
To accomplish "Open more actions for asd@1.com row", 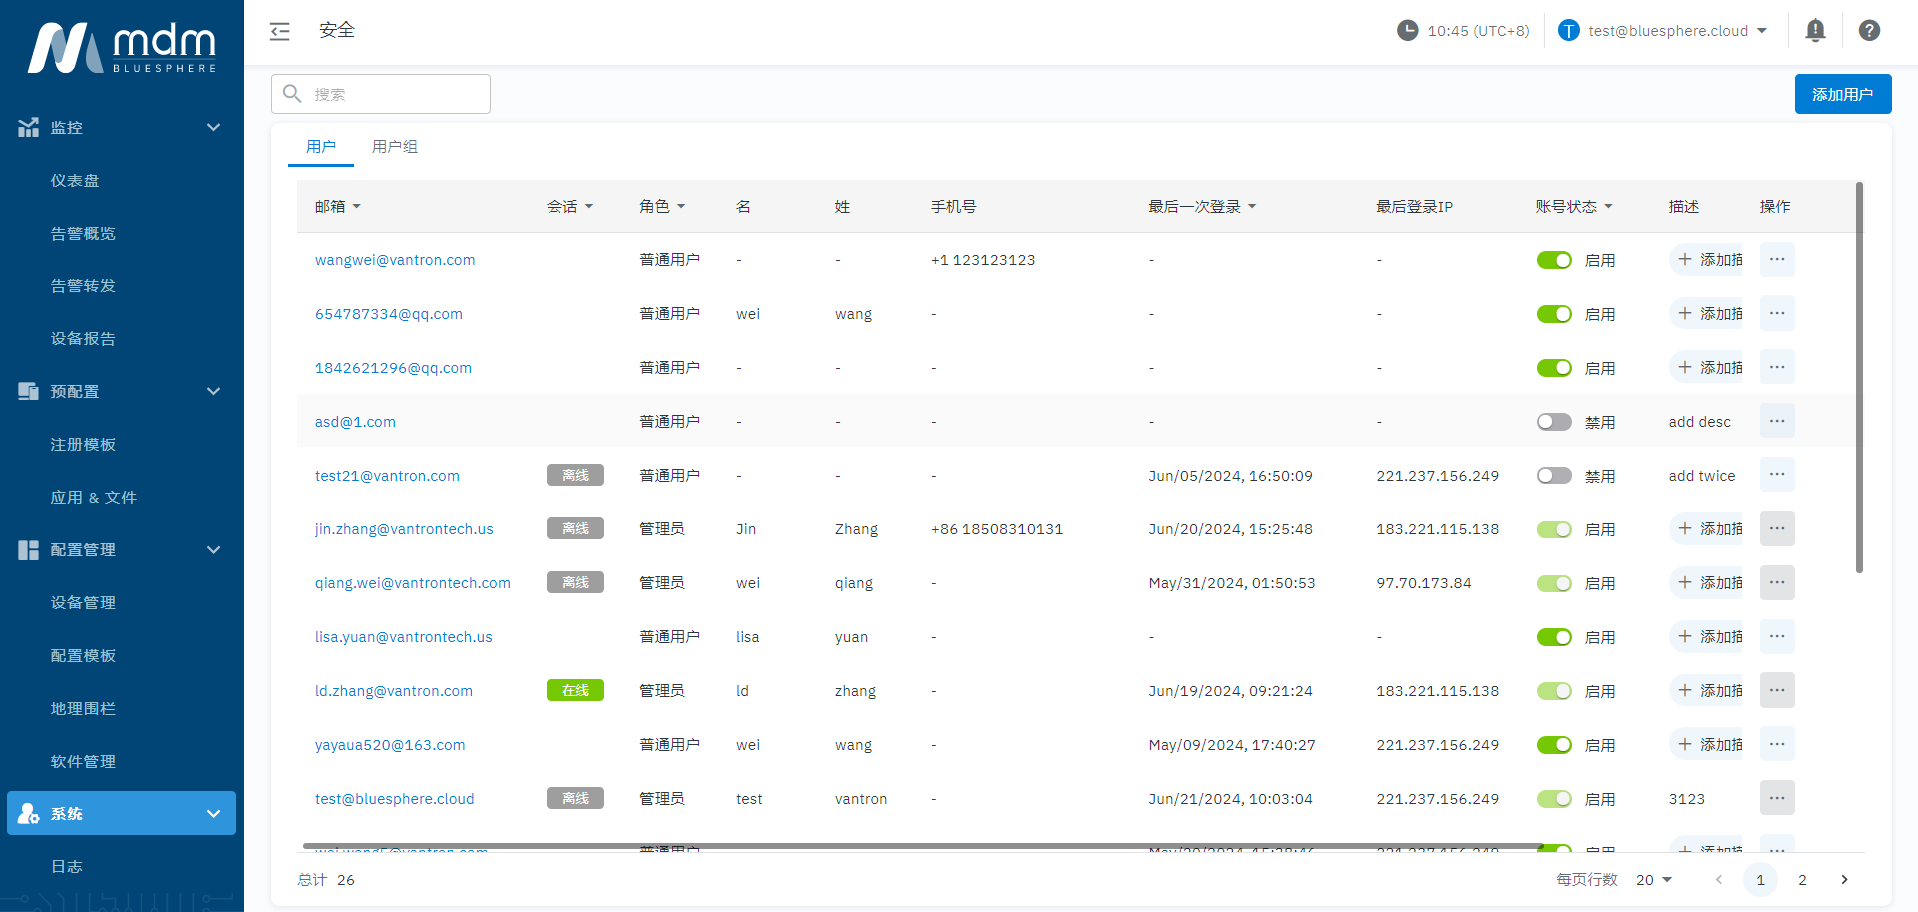I will 1776,421.
